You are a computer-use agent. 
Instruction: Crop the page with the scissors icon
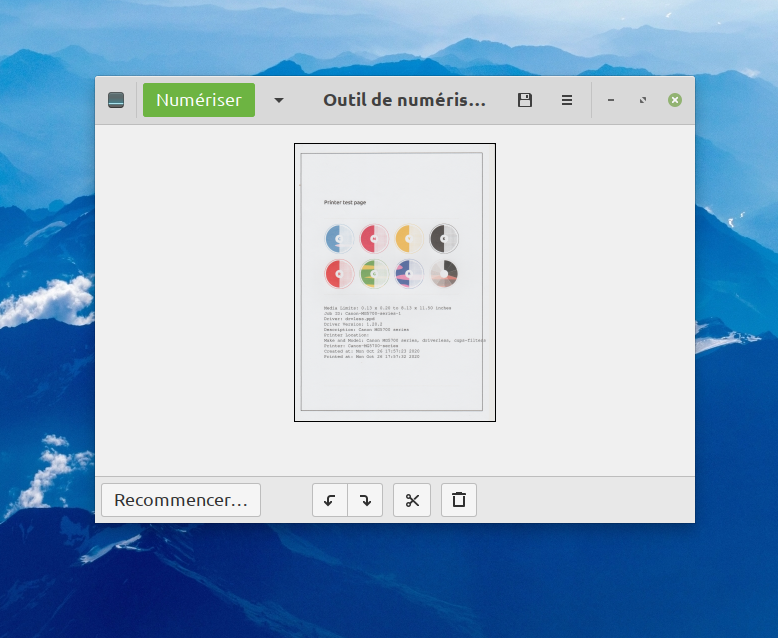(412, 500)
